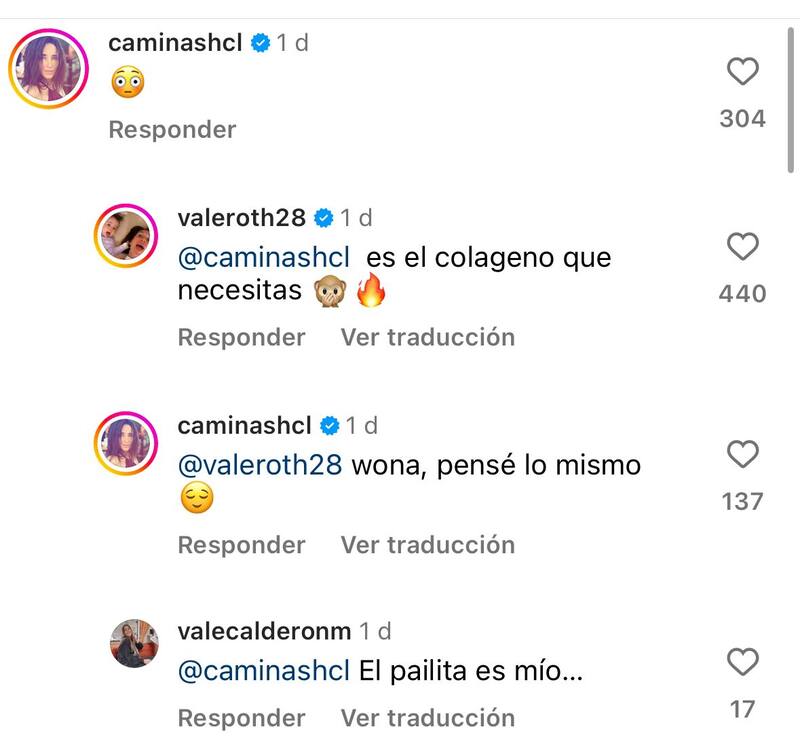Like valeroth28's colageno comment
The image size is (800, 744).
[742, 246]
